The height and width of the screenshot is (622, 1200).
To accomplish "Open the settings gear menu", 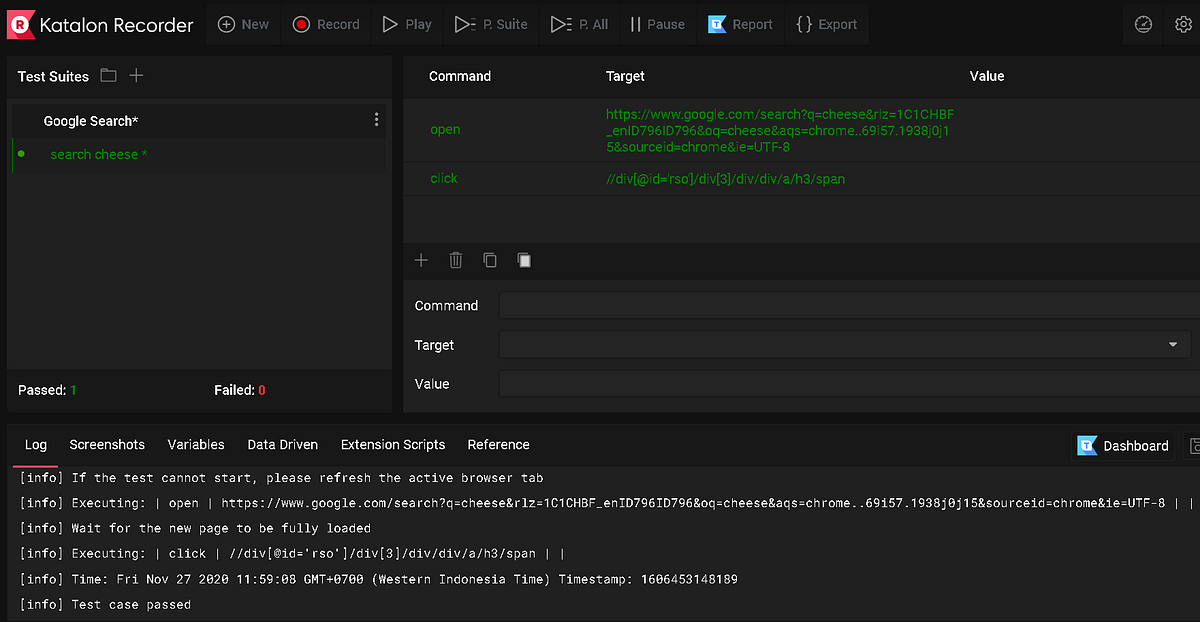I will point(1184,24).
